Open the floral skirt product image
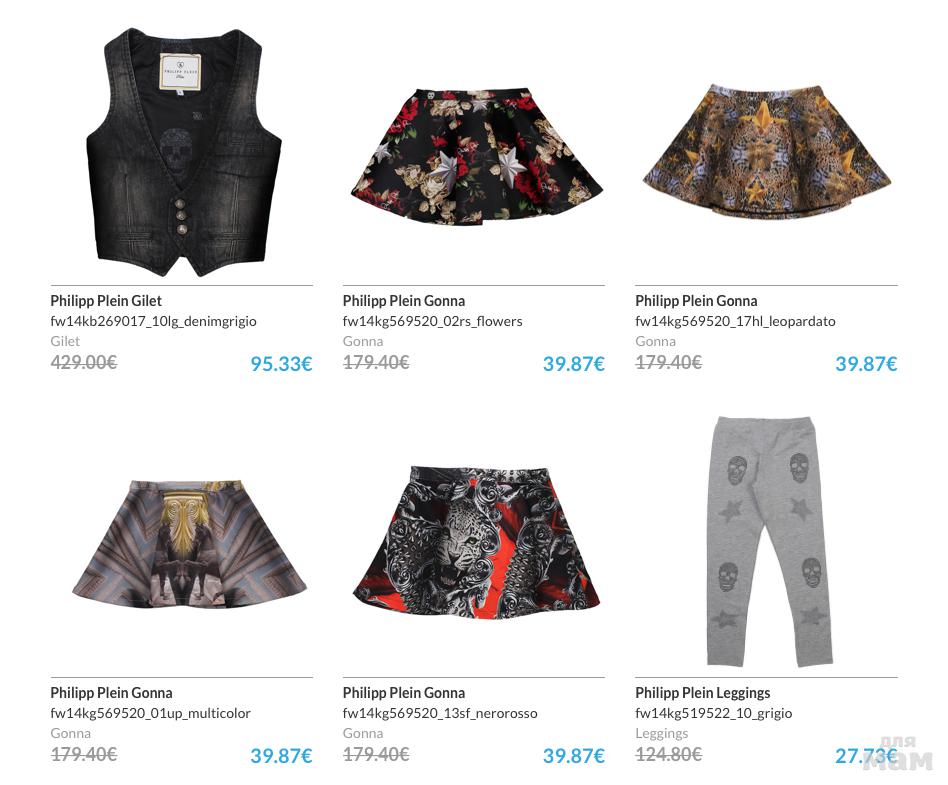Screen dimensions: 948x785 pos(476,157)
